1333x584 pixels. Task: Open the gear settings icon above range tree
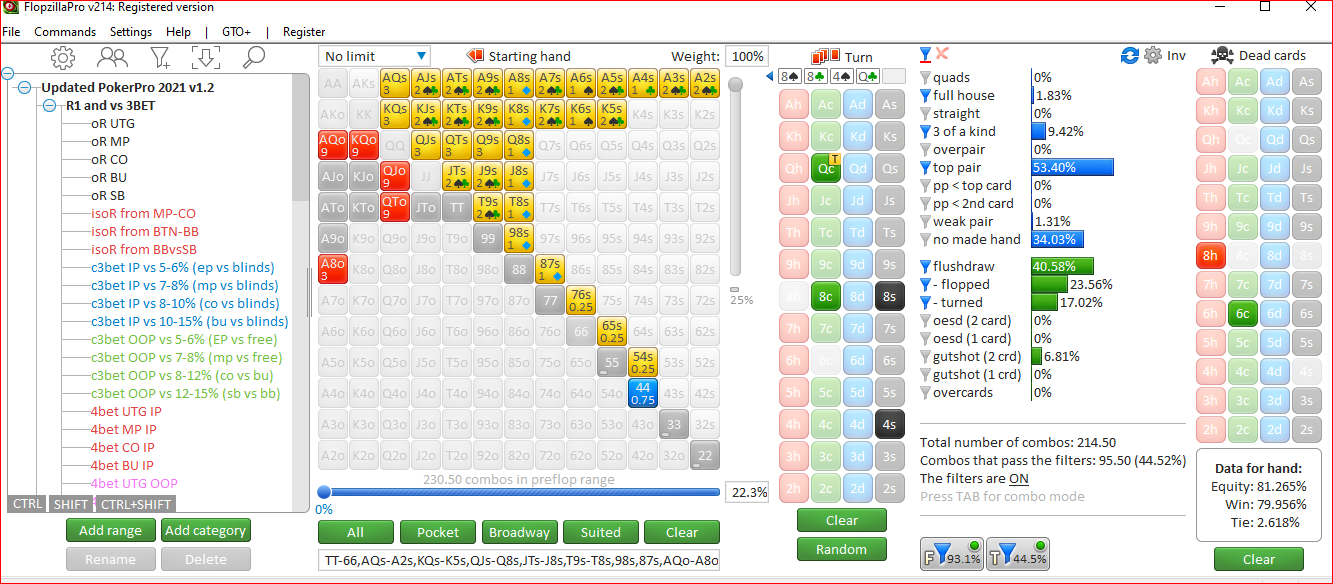(63, 57)
